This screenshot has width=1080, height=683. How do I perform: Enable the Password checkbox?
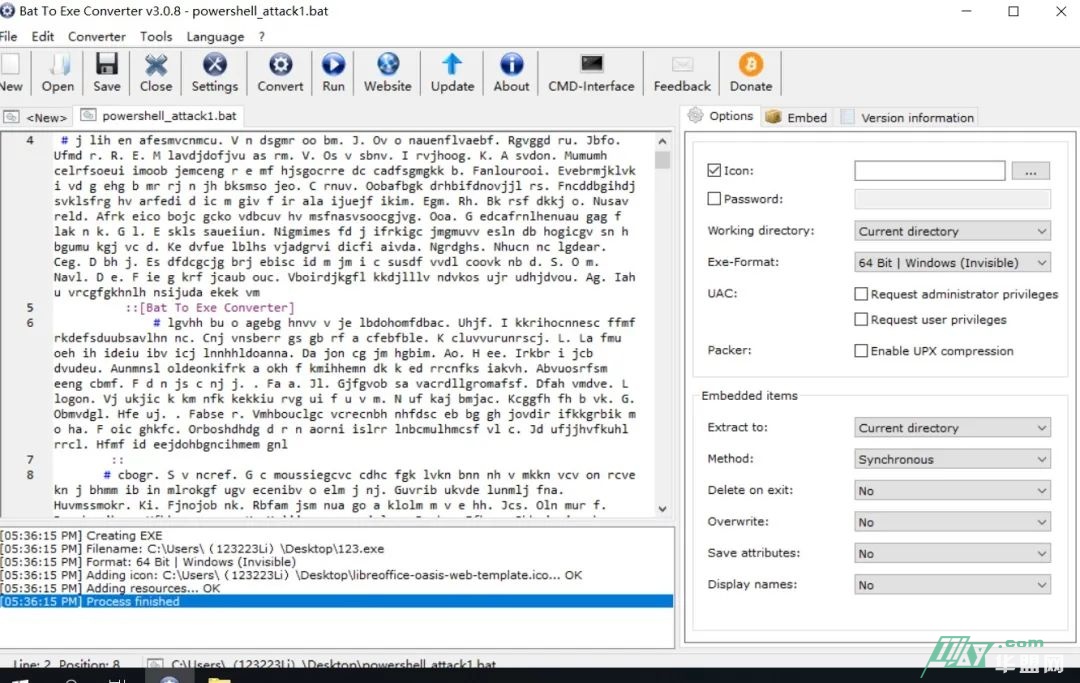coord(714,199)
